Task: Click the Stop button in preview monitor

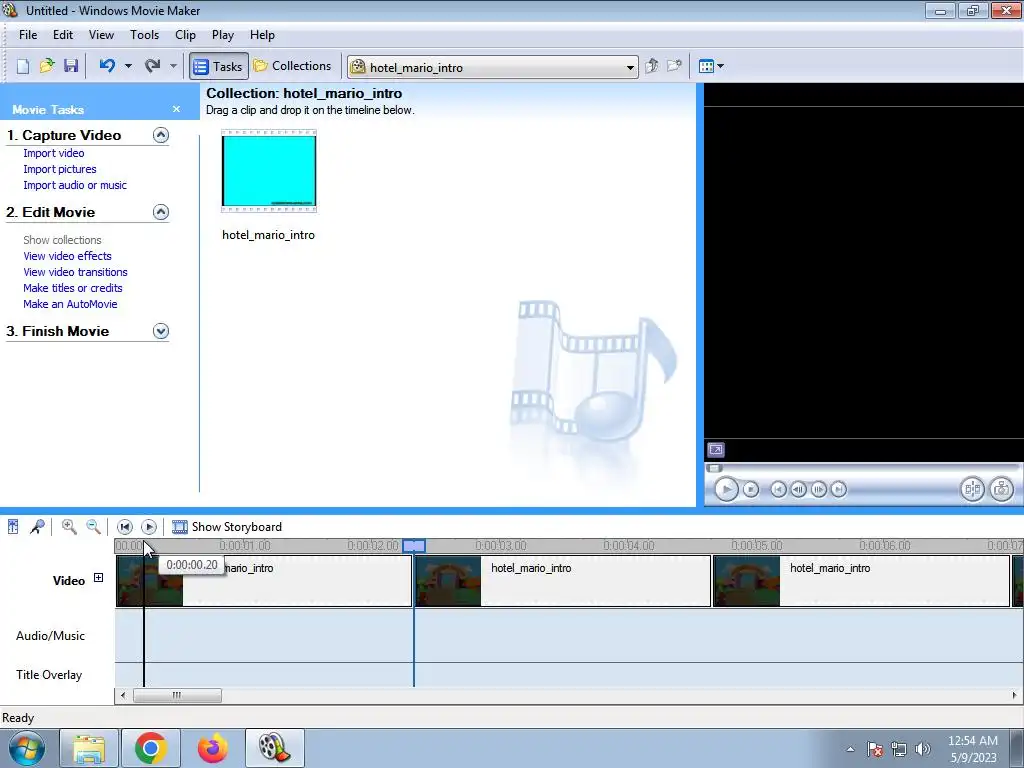Action: pos(751,489)
